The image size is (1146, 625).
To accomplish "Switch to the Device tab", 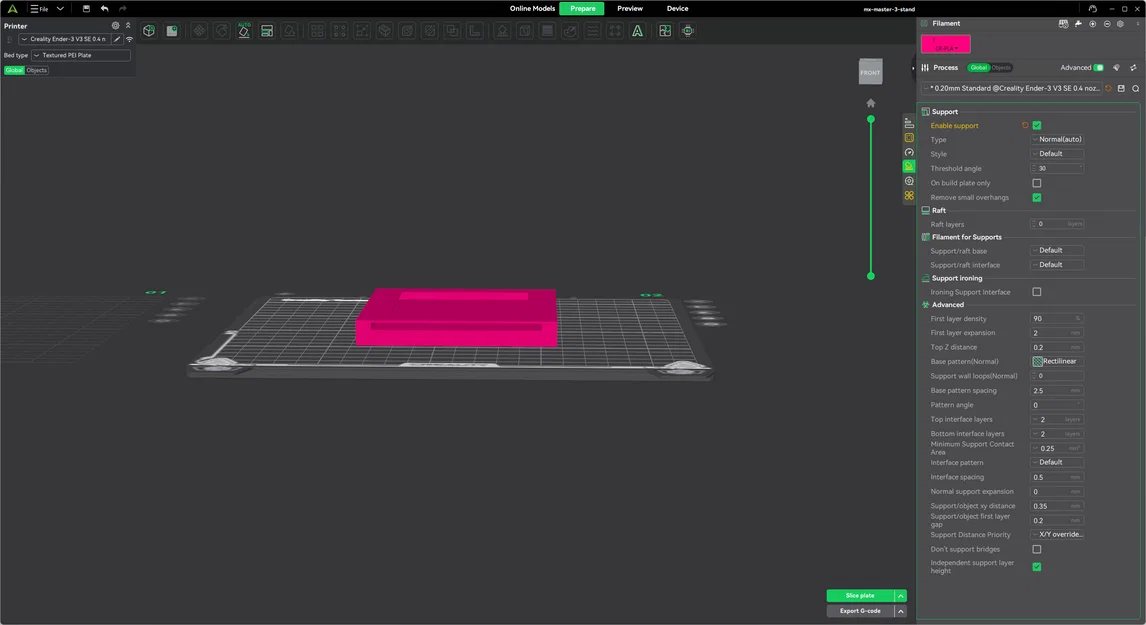I will click(x=677, y=9).
